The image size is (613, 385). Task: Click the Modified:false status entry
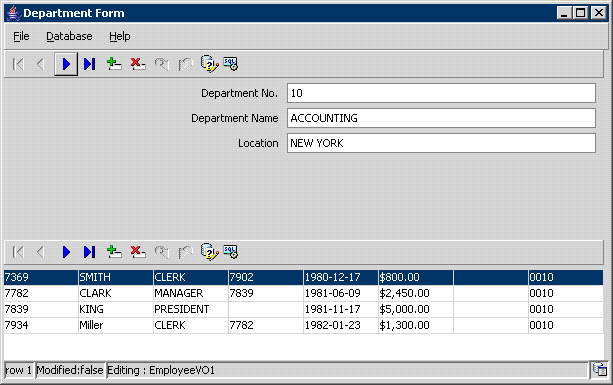pyautogui.click(x=70, y=370)
